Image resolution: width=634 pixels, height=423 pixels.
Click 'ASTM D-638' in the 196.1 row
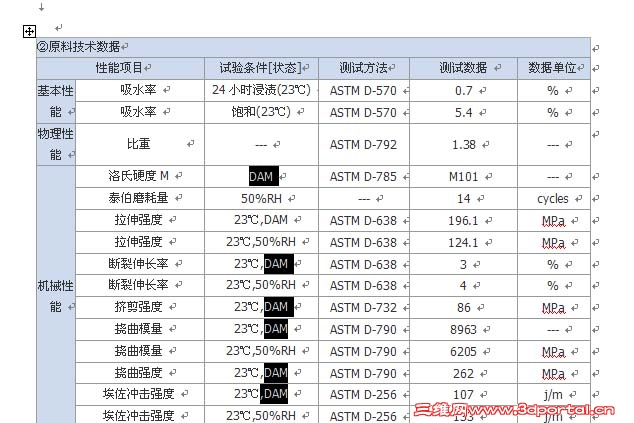click(x=363, y=221)
